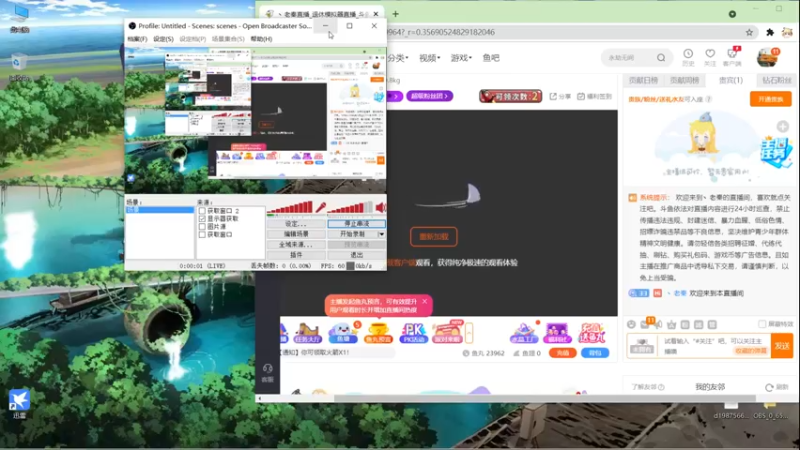
Task: Open the 鱼丸预言 trophy icon
Action: click(378, 333)
